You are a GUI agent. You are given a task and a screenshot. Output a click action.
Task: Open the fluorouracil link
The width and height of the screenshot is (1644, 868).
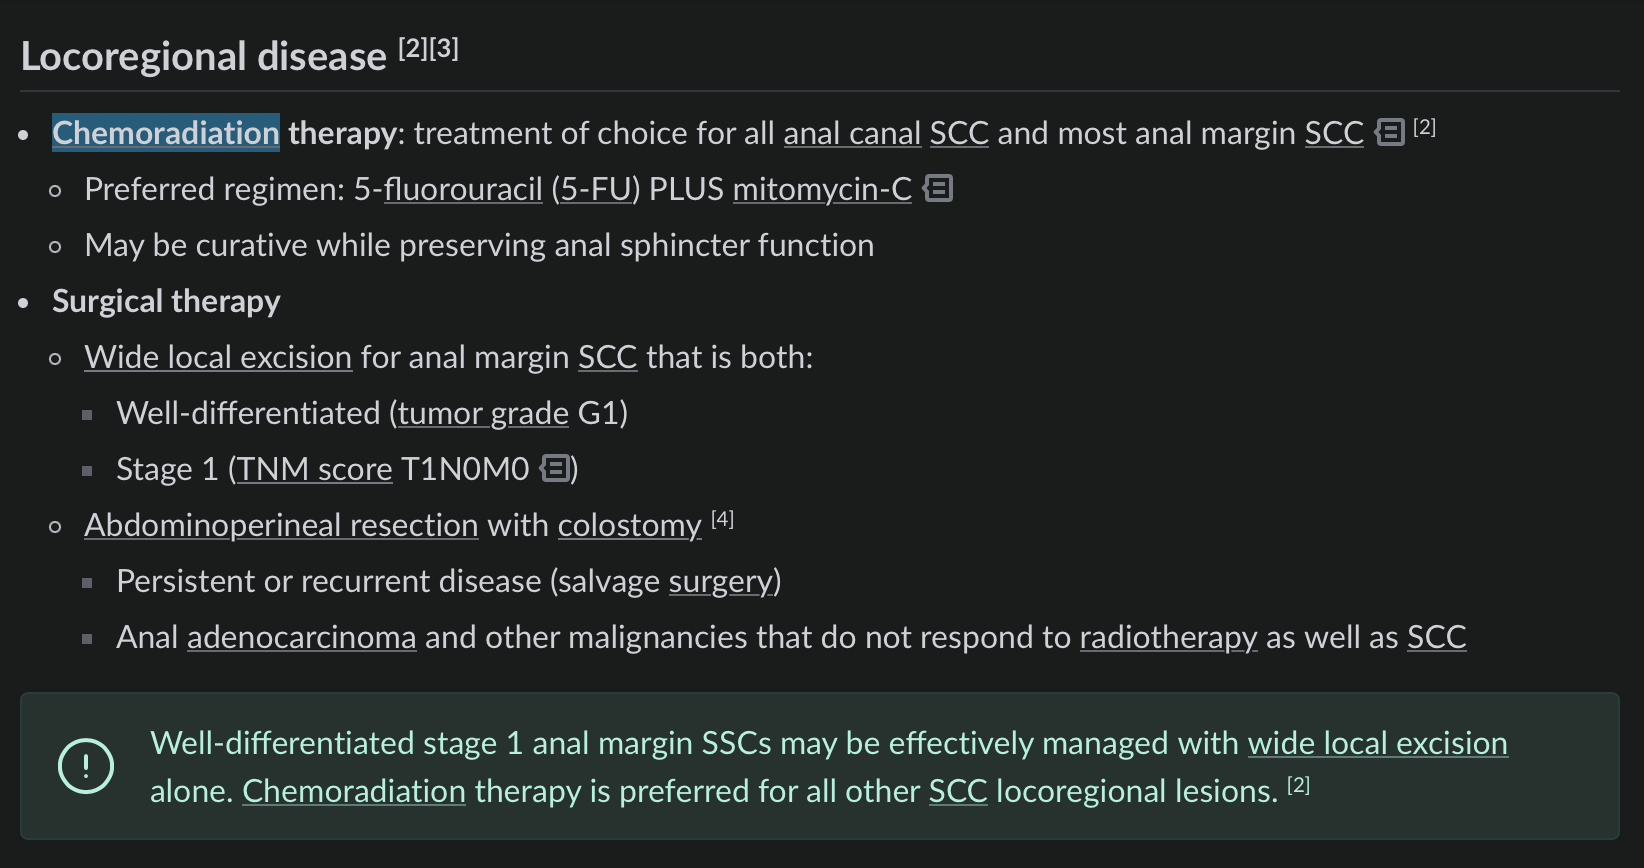(x=463, y=189)
